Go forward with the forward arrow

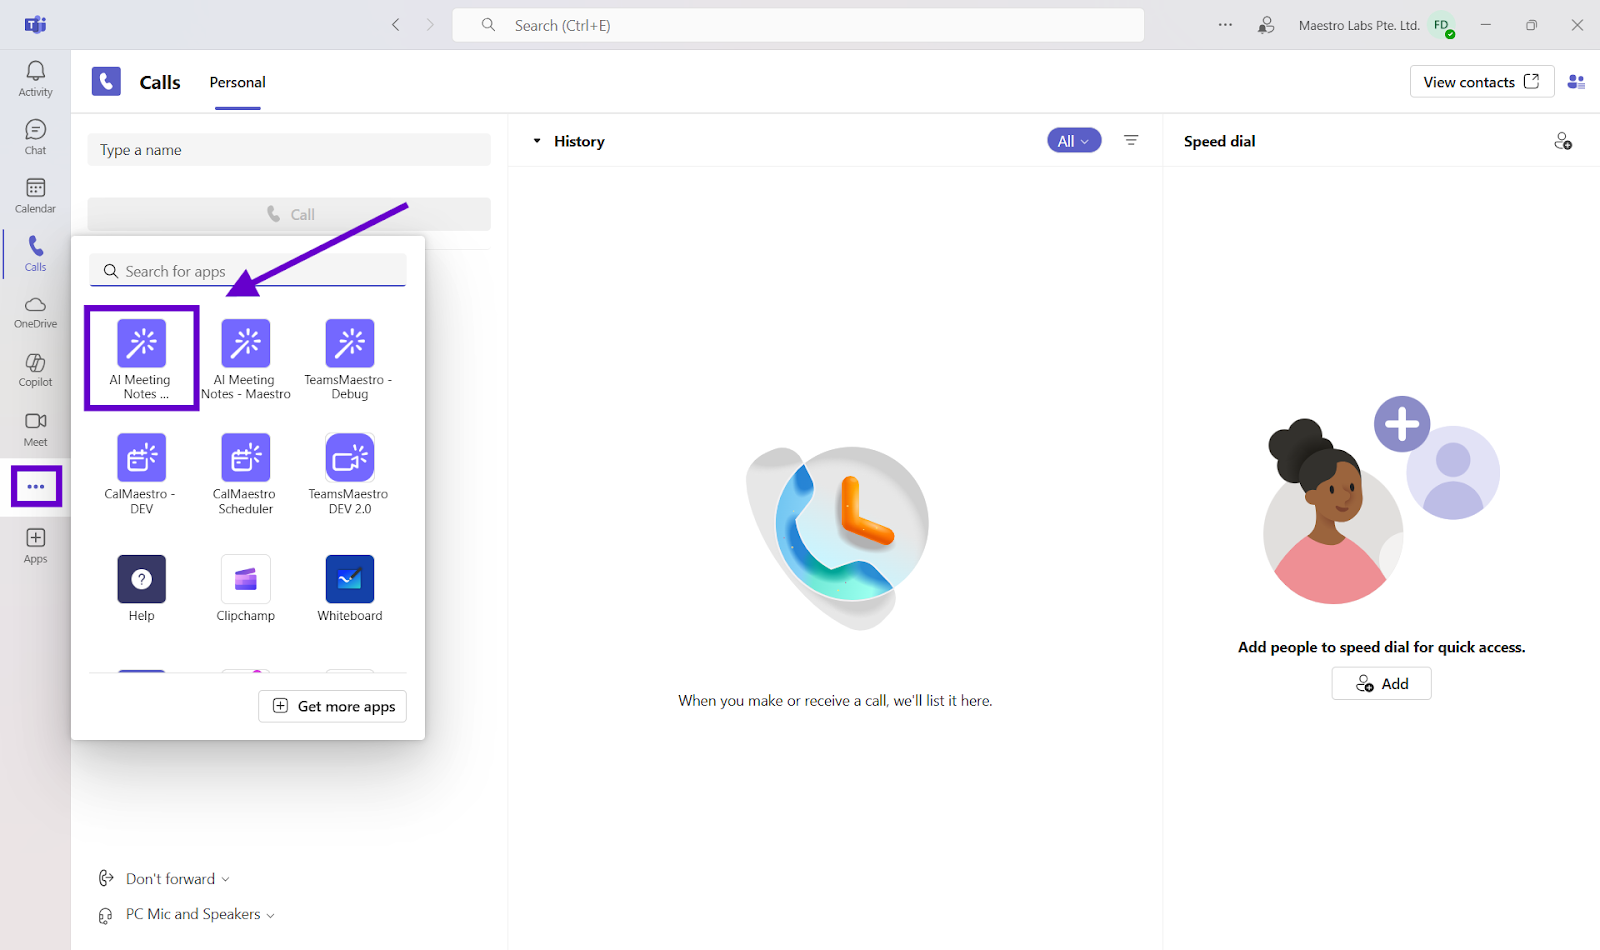[x=431, y=25]
